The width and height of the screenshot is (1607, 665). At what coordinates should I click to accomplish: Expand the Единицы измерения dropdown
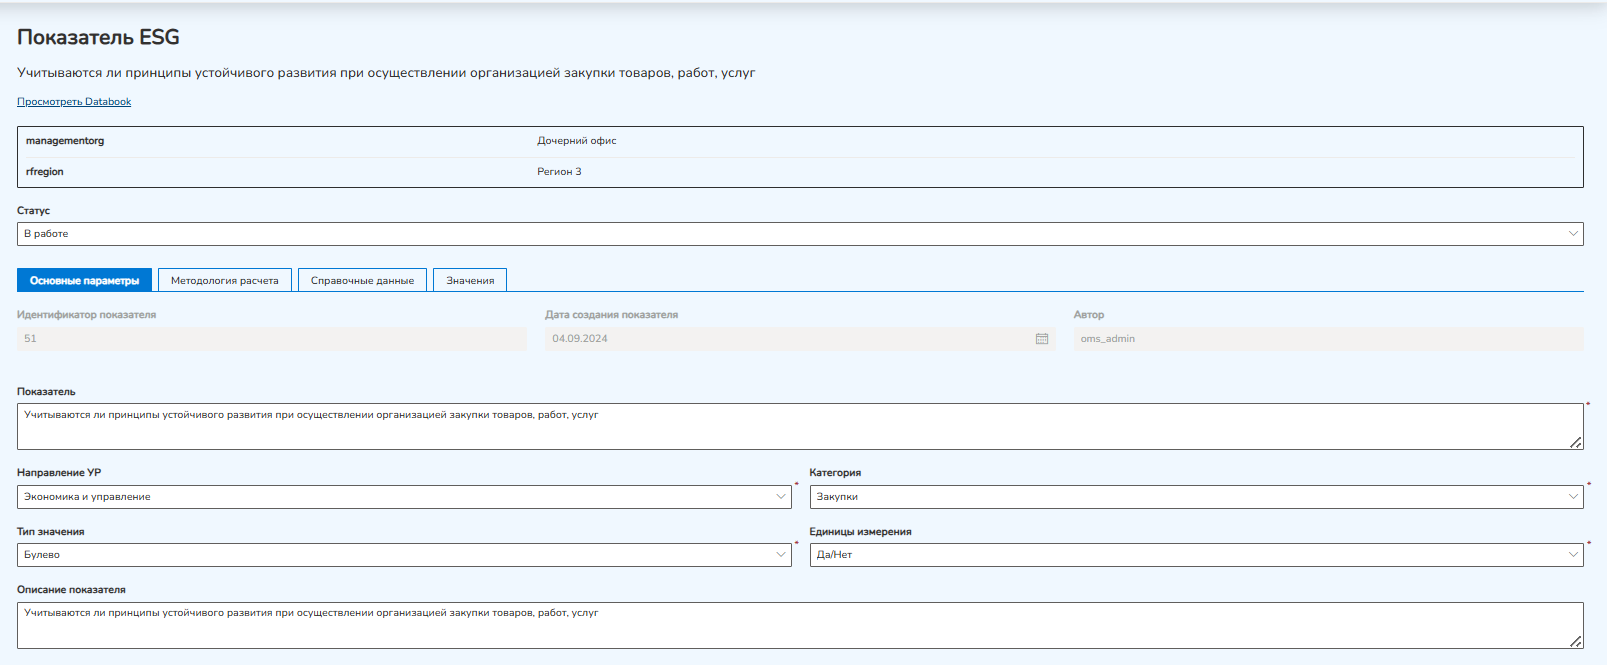1196,555
